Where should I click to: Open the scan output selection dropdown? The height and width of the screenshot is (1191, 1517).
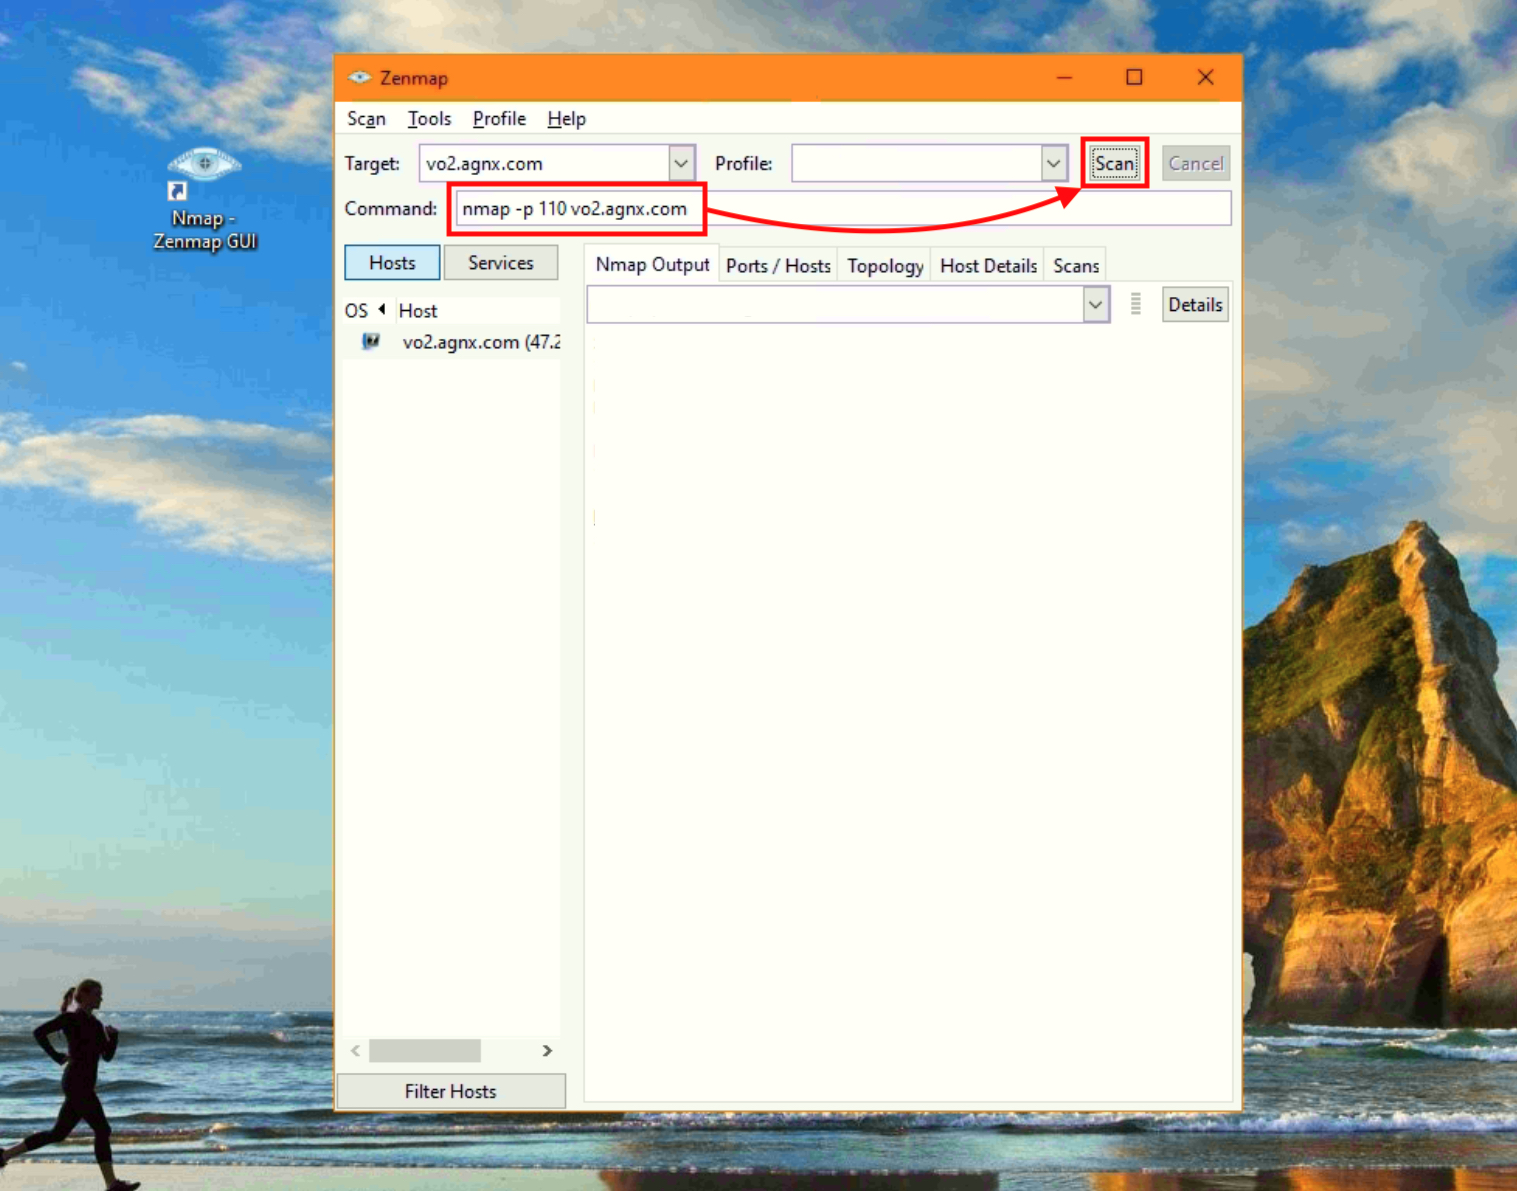pos(1095,305)
